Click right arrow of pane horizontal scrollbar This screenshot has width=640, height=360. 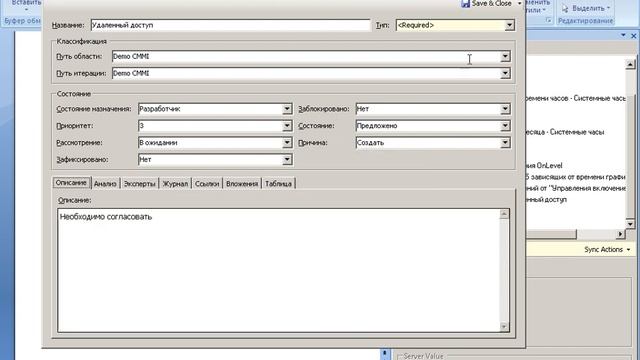point(620,234)
